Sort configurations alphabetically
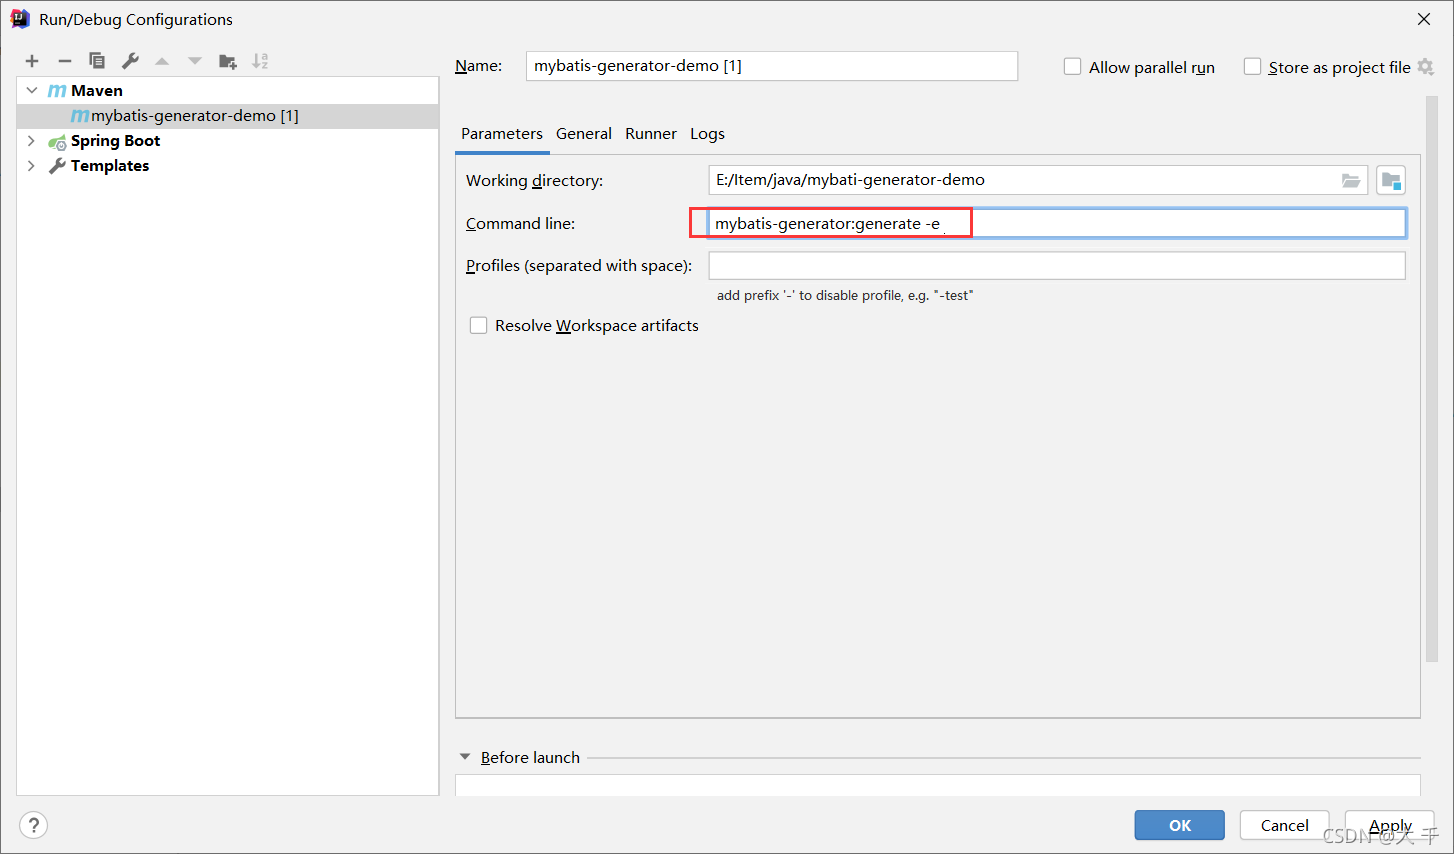1454x854 pixels. pos(260,61)
